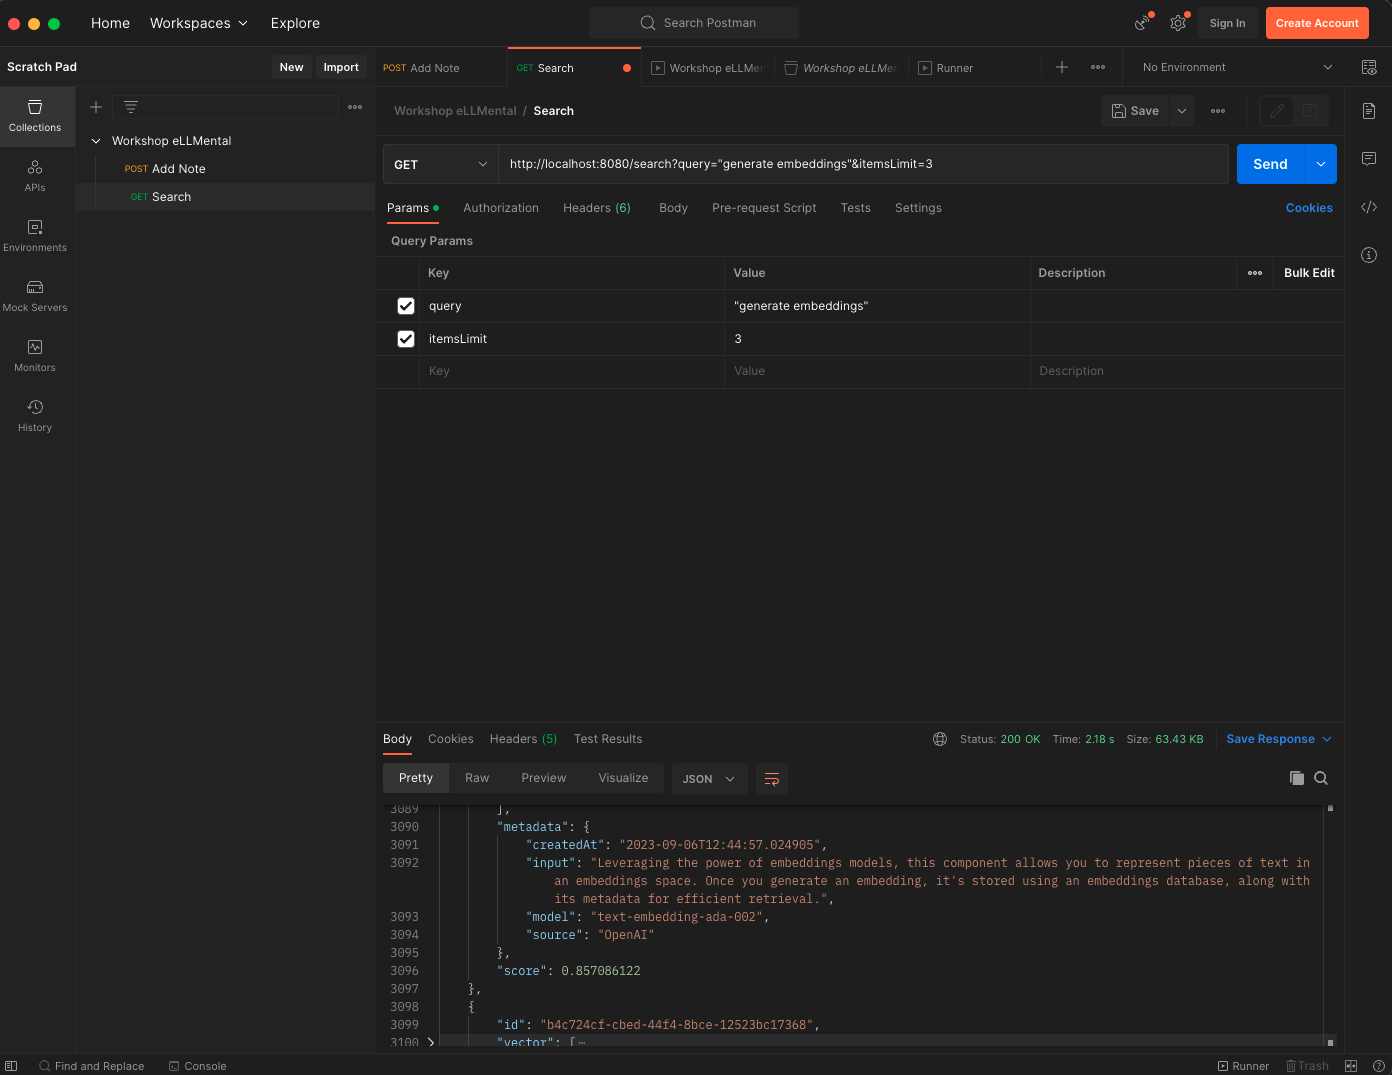Open the request Settings tab
This screenshot has width=1392, height=1075.
point(918,208)
